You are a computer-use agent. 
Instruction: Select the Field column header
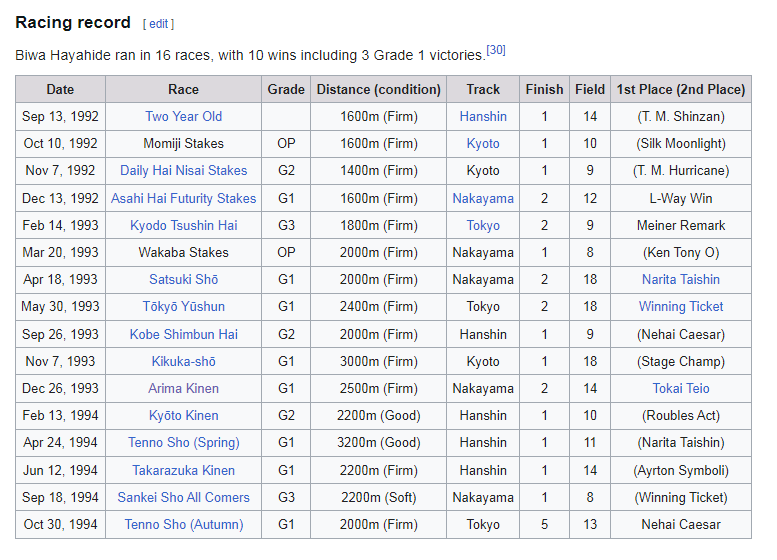pyautogui.click(x=590, y=89)
